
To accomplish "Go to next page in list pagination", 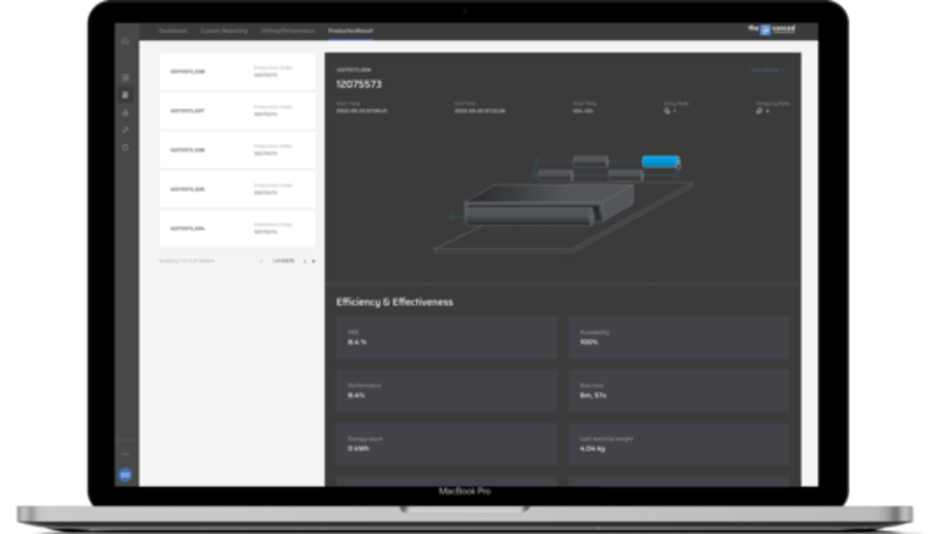I will tap(305, 261).
